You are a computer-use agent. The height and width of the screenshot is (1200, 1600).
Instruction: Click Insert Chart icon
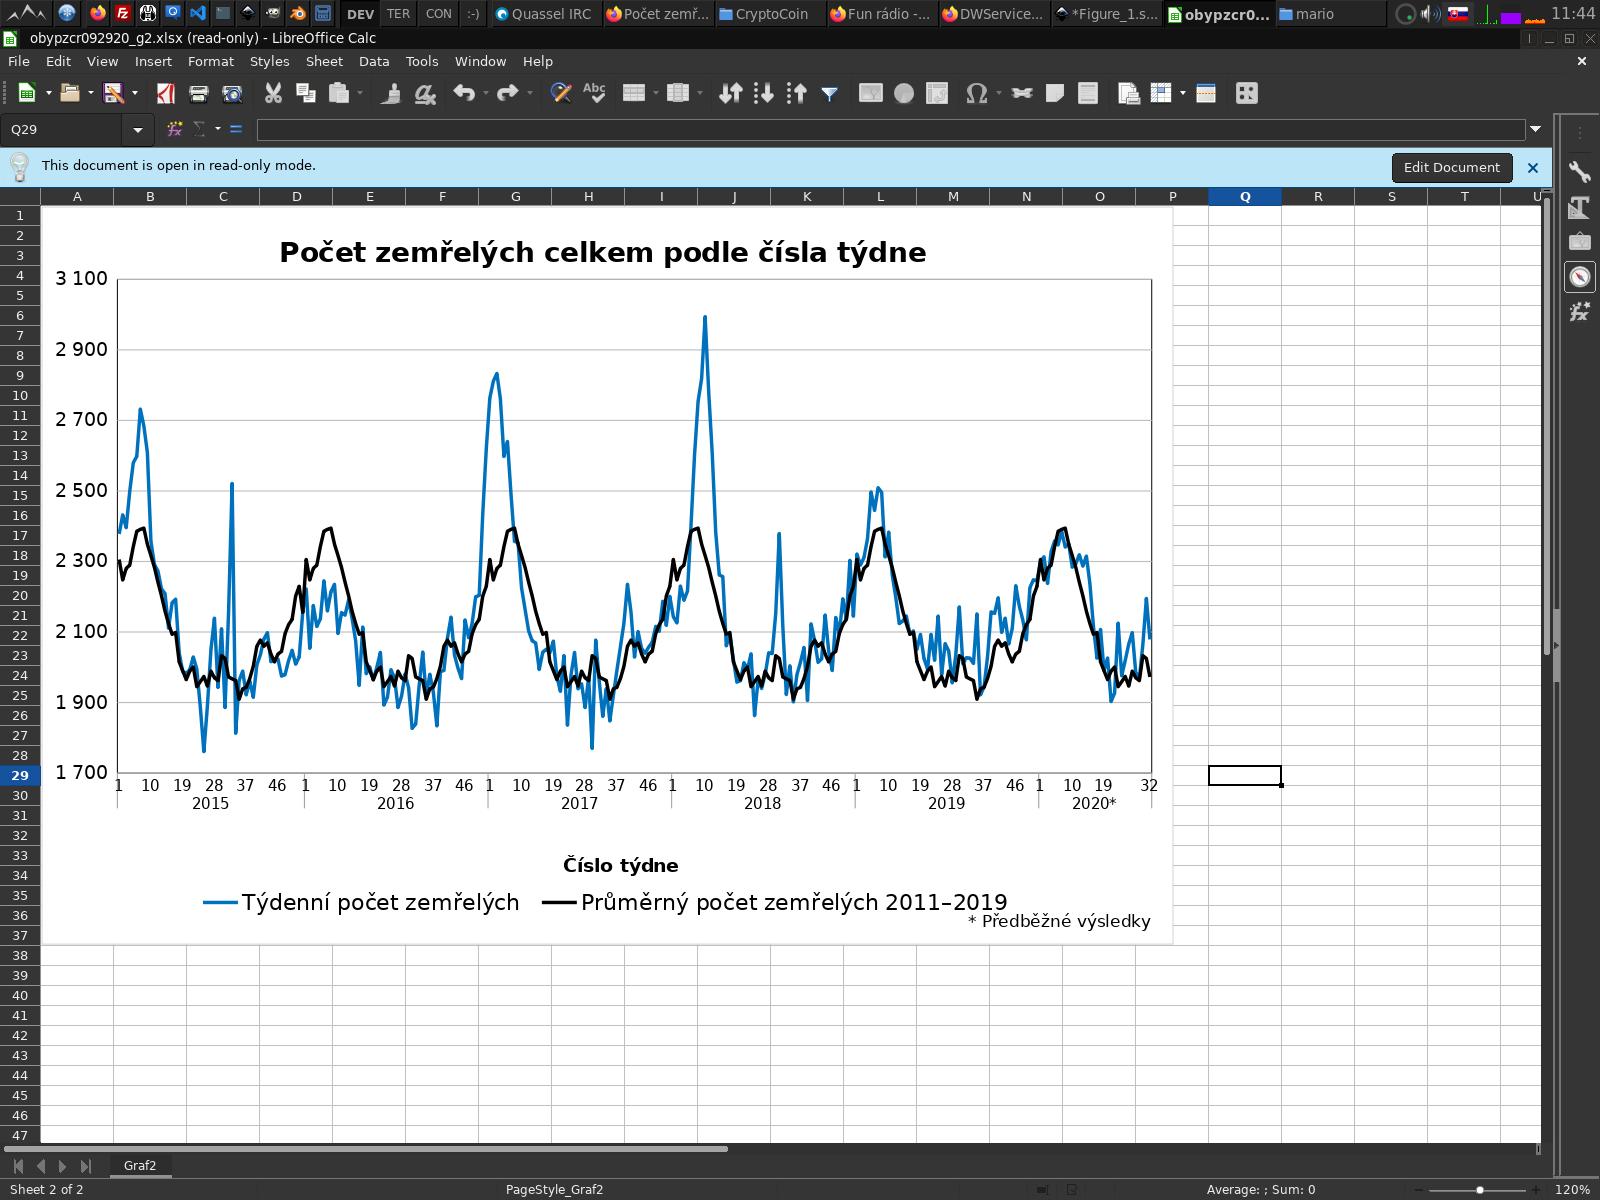click(x=904, y=93)
